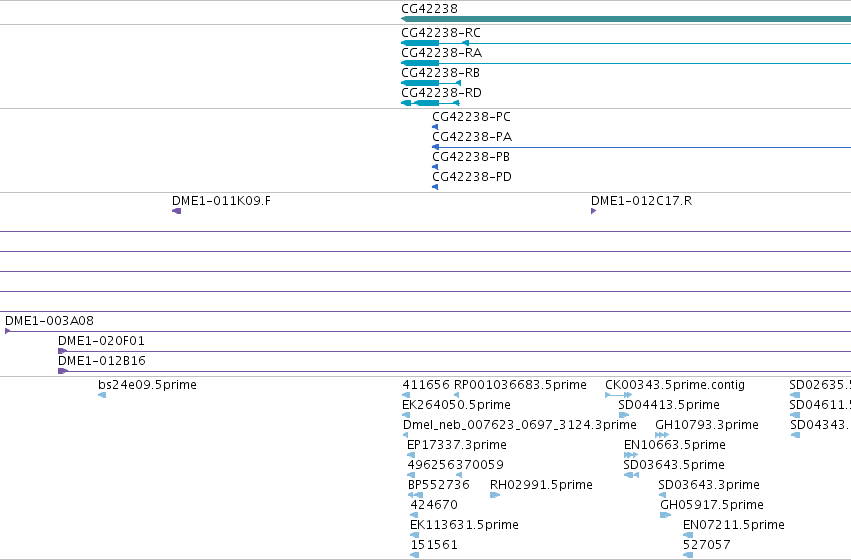Viewport: 851px width, 560px height.
Task: Select the 411656 feature label
Action: pyautogui.click(x=426, y=385)
